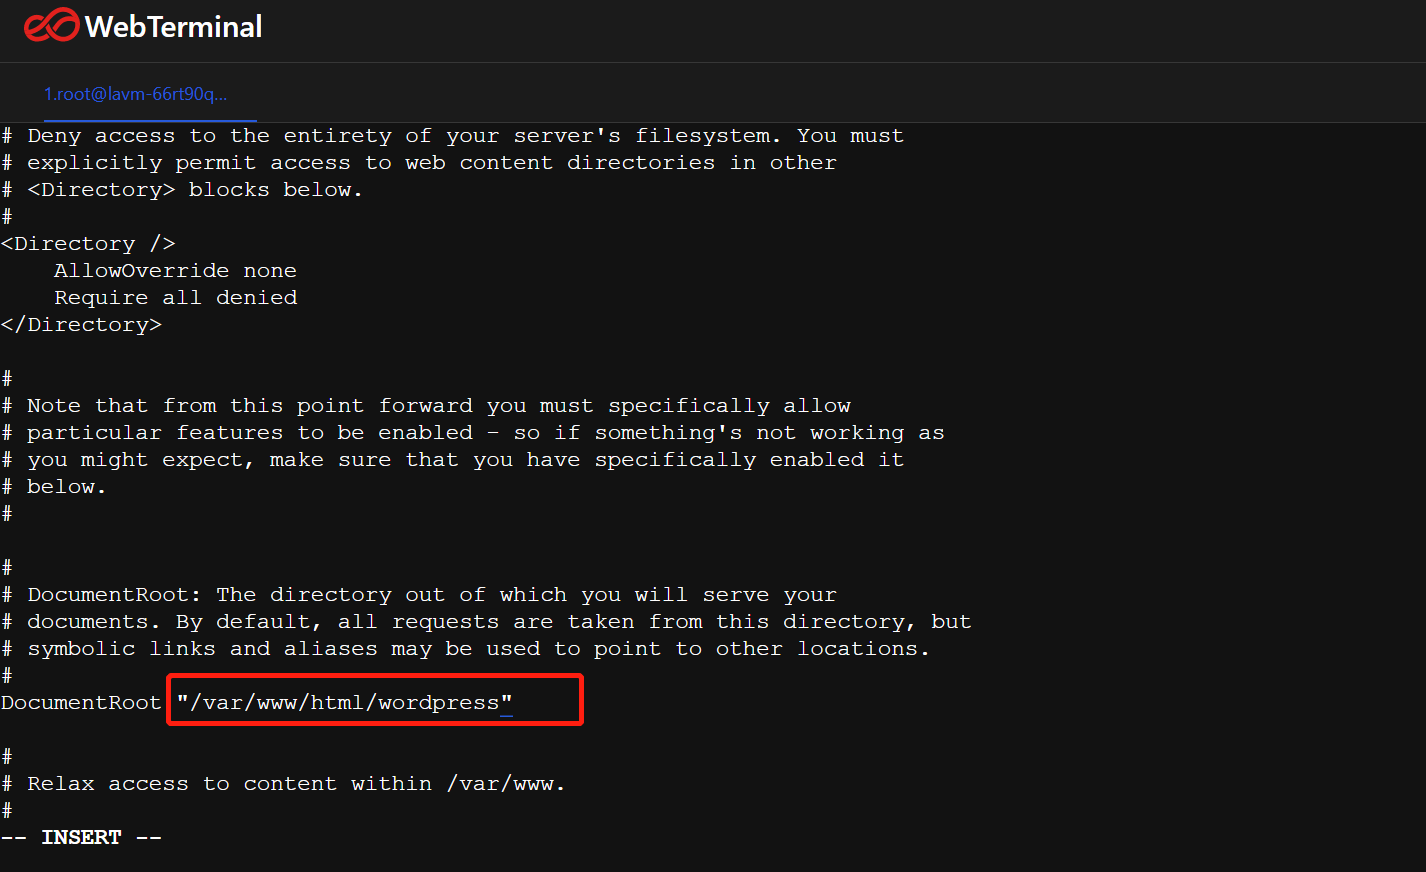This screenshot has width=1426, height=872.
Task: Click the "below." comment line
Action: tap(54, 487)
